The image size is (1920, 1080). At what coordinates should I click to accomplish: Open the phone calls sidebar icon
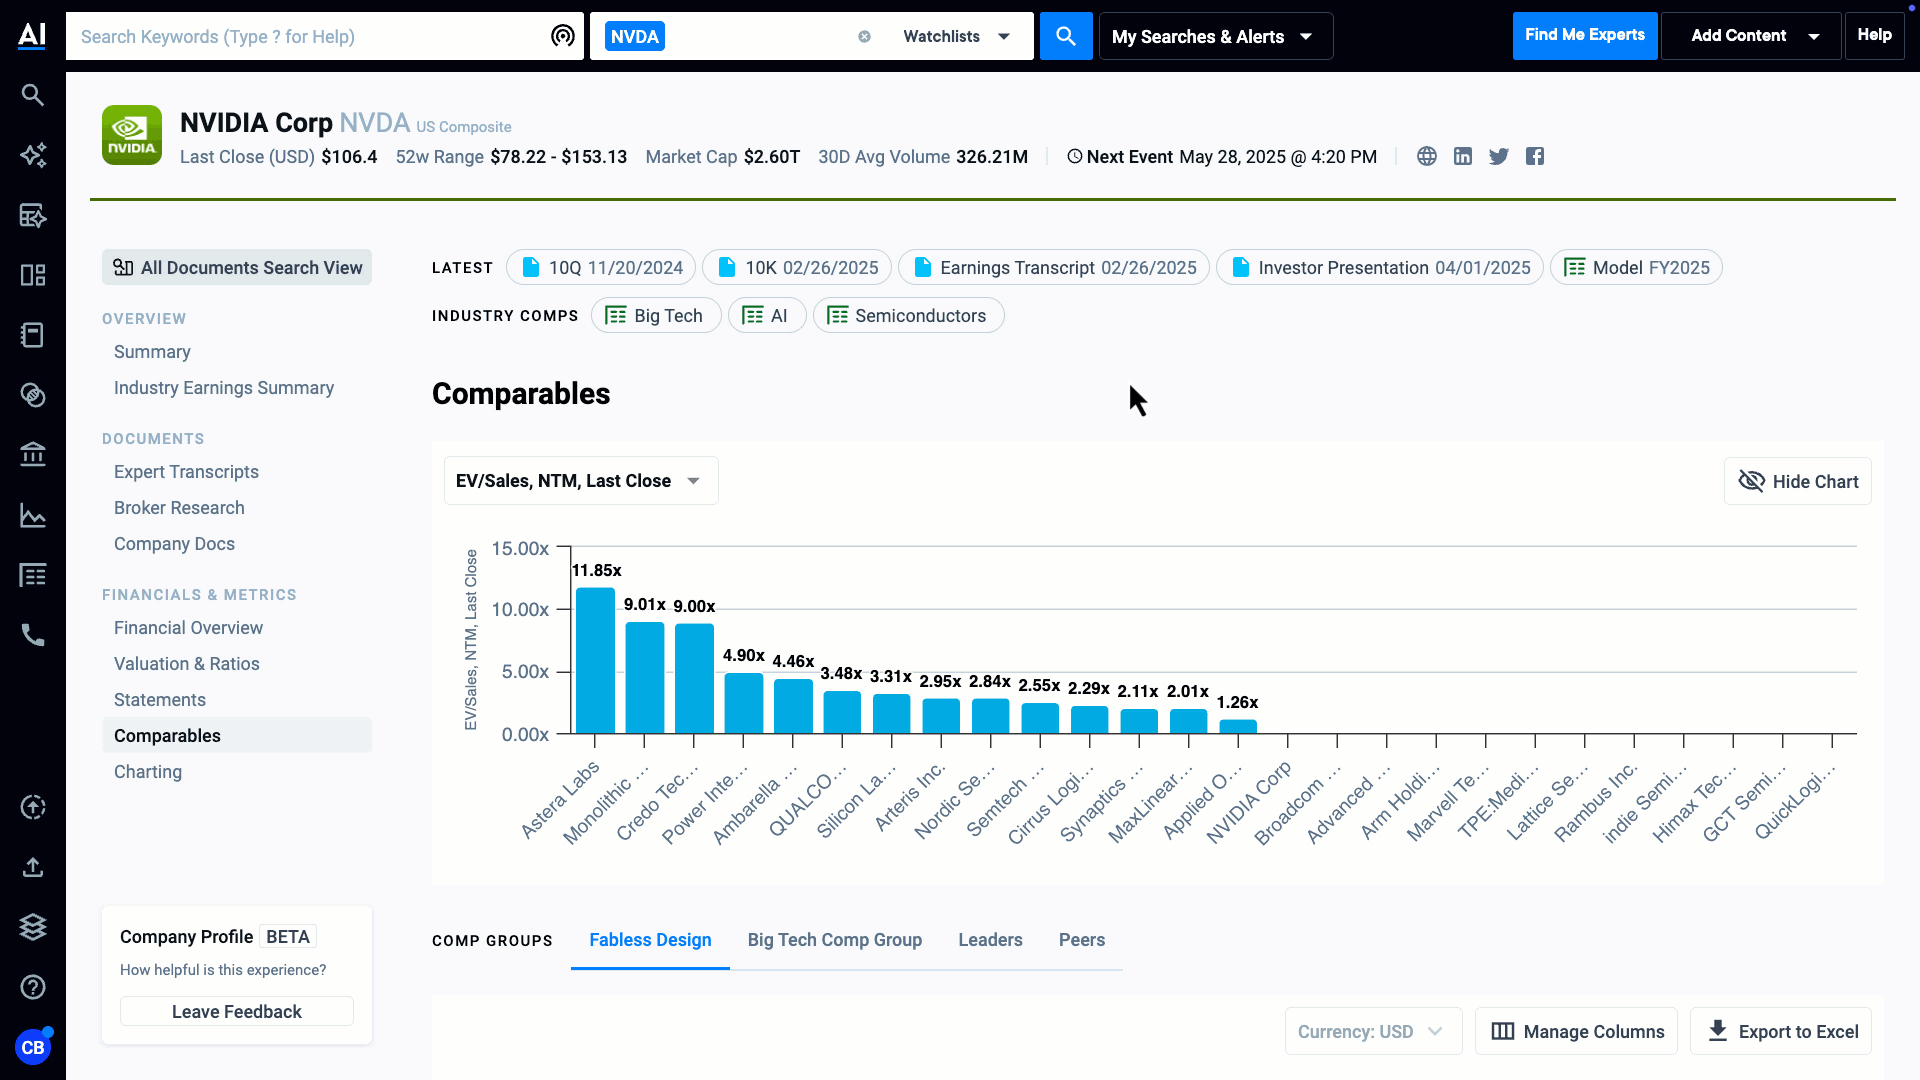(x=33, y=636)
